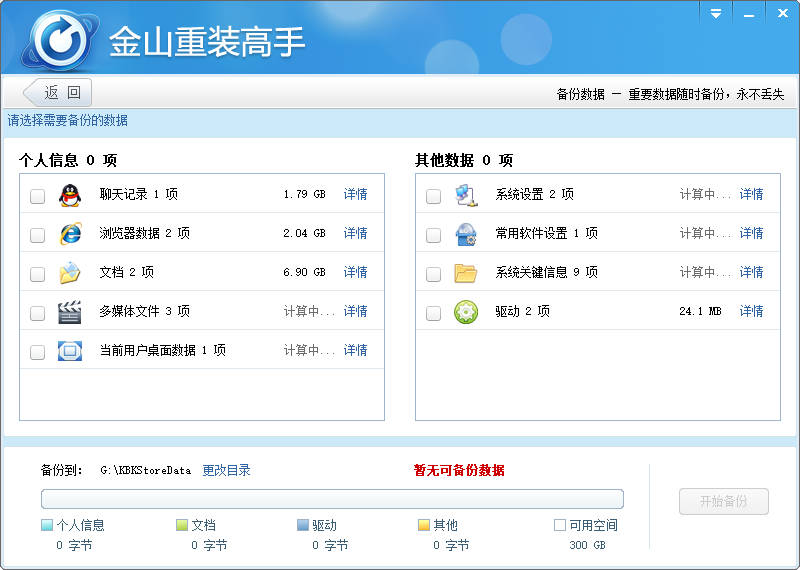Close the 金山重装高手 window

(x=782, y=14)
